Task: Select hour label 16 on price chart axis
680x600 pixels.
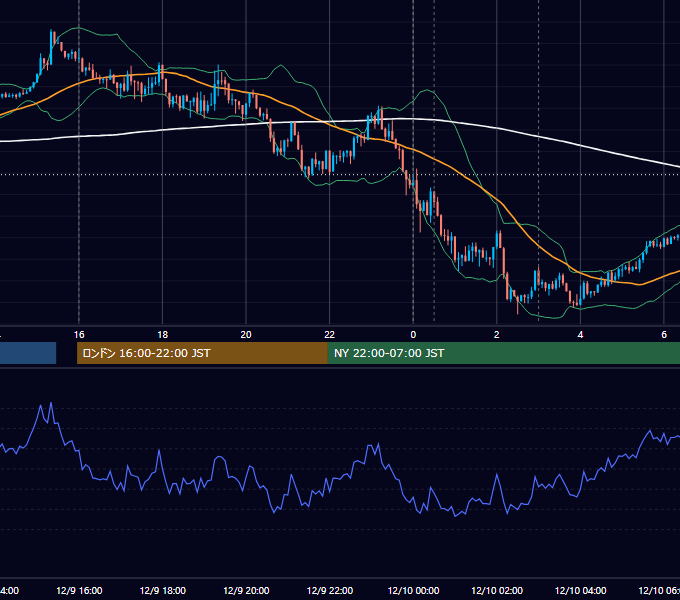Action: coord(79,334)
